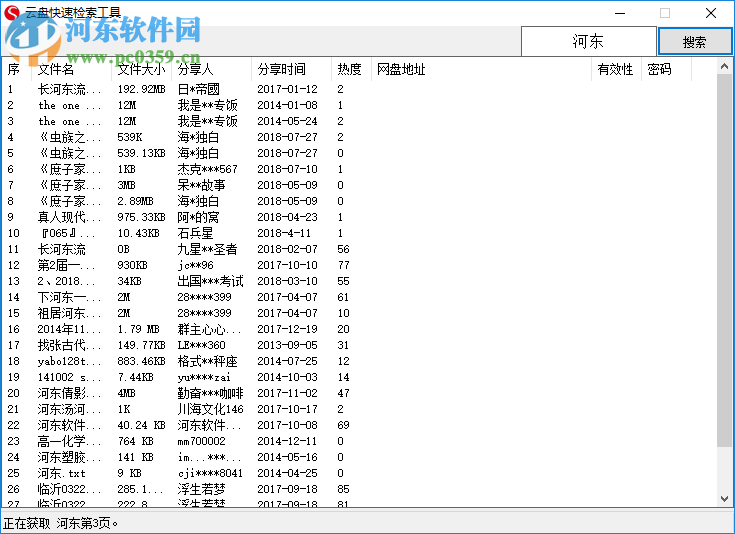Select row 3 with date 2014-05-24
This screenshot has width=735, height=534.
pos(359,121)
